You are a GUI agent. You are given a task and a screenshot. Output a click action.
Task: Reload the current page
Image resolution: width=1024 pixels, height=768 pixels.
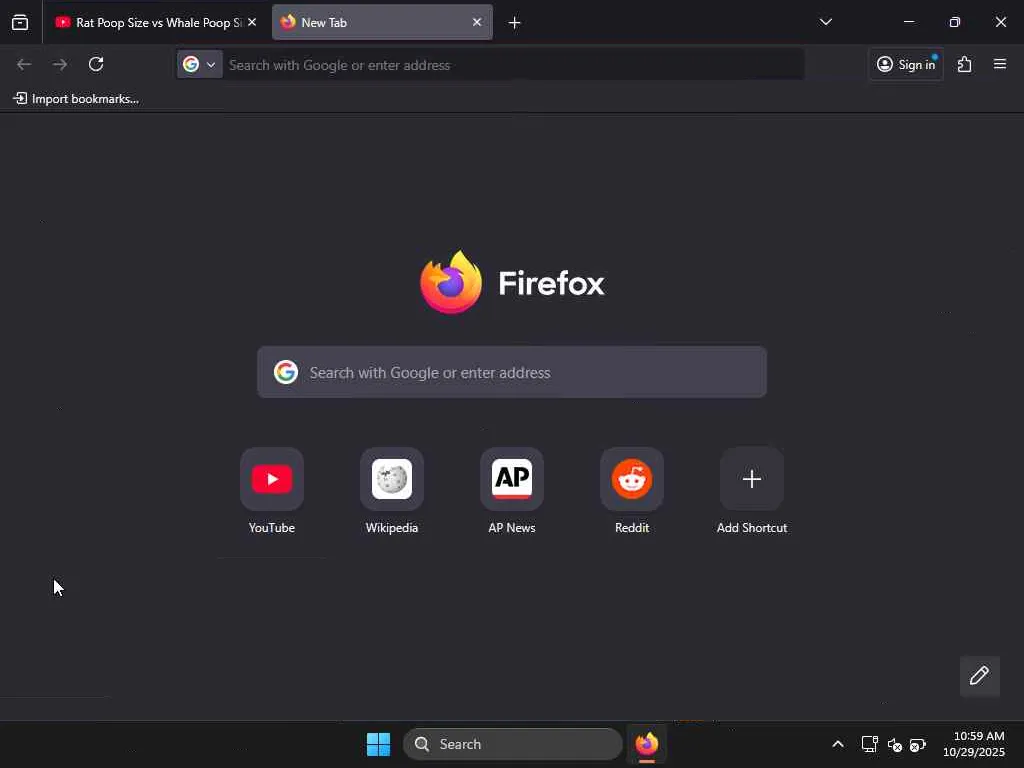click(x=96, y=64)
